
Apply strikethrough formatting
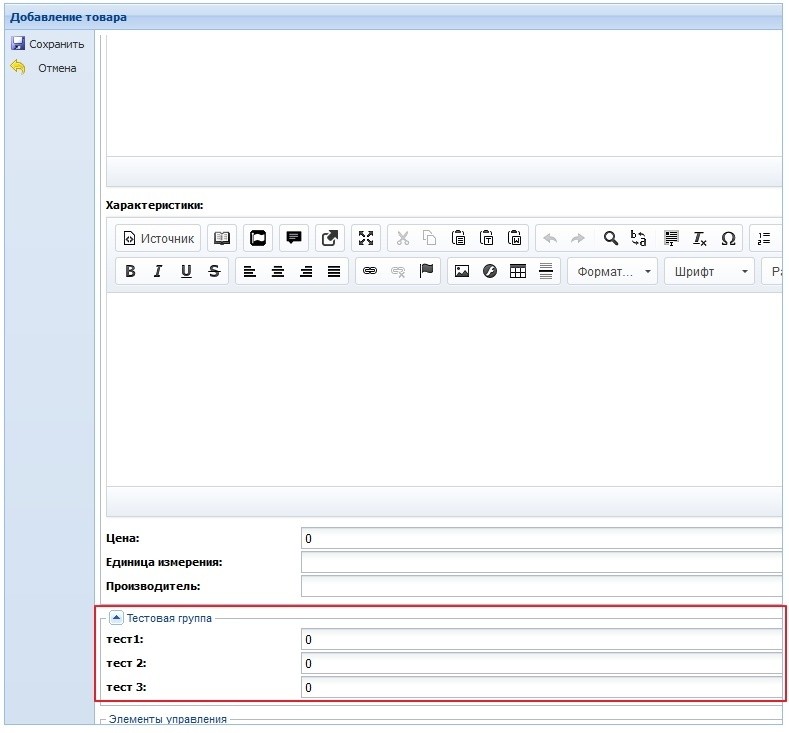pyautogui.click(x=214, y=271)
